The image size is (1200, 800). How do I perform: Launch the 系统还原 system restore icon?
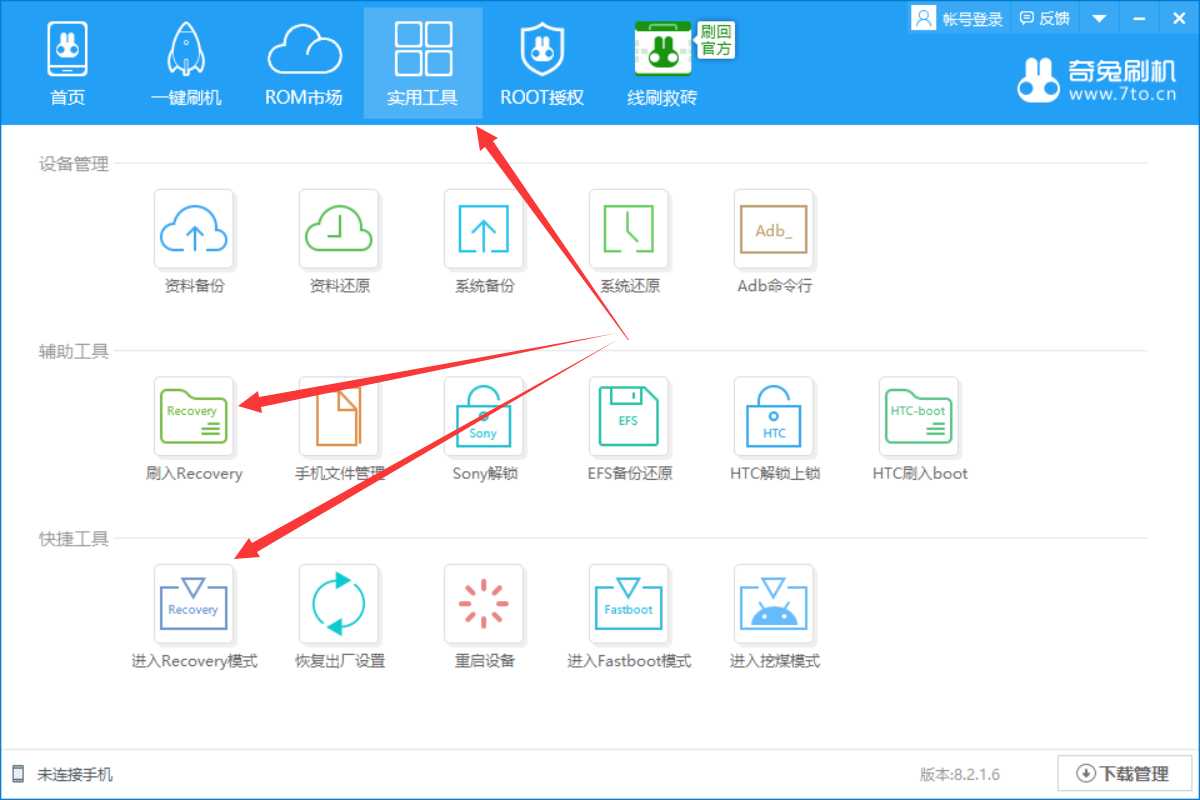point(629,229)
